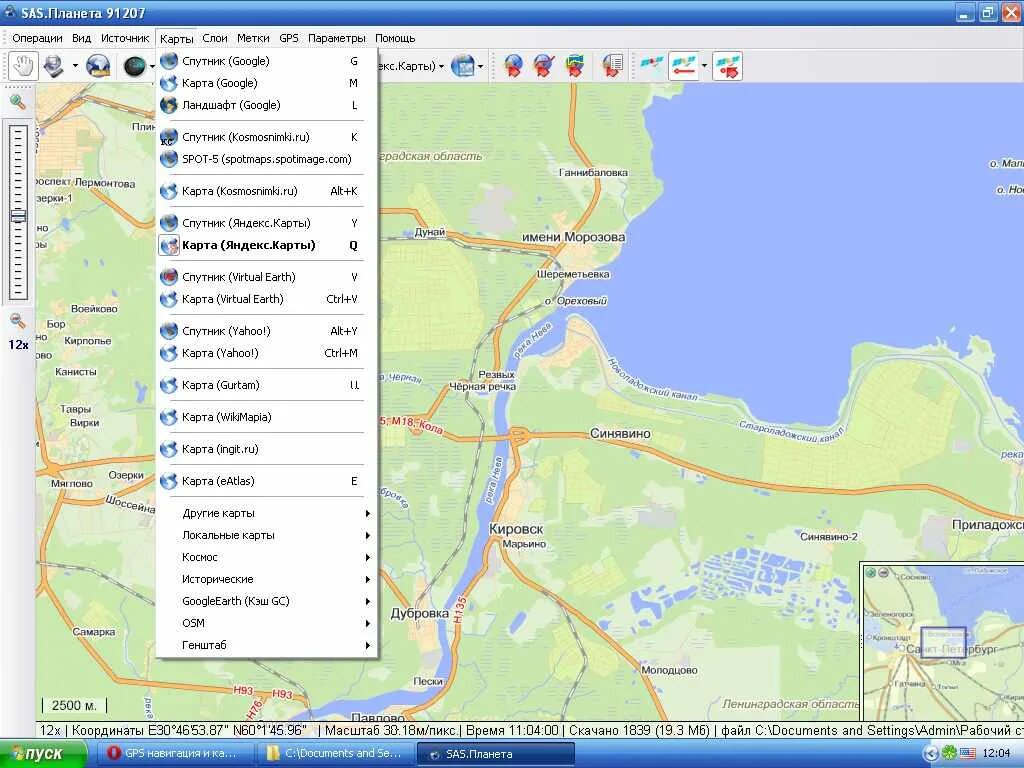The height and width of the screenshot is (768, 1024).
Task: Open selection operations dropdown arrow
Action: pos(74,66)
